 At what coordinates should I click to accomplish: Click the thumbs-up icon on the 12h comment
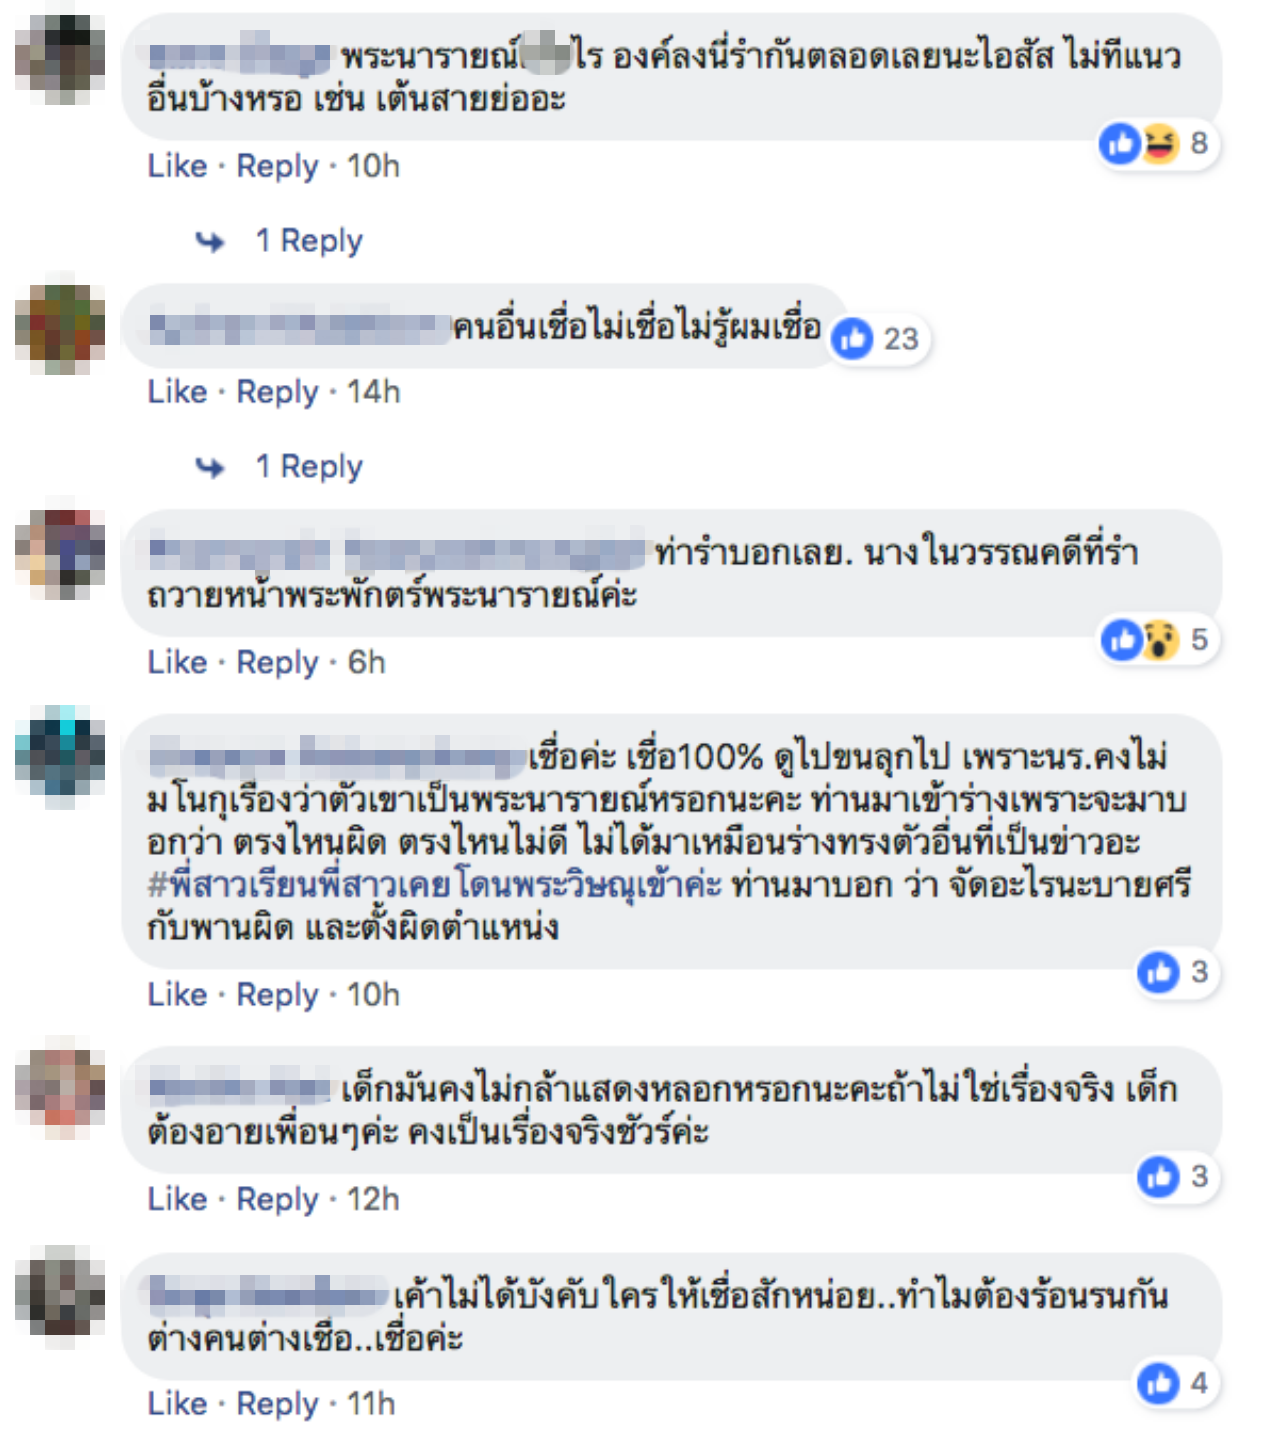pyautogui.click(x=1159, y=1177)
